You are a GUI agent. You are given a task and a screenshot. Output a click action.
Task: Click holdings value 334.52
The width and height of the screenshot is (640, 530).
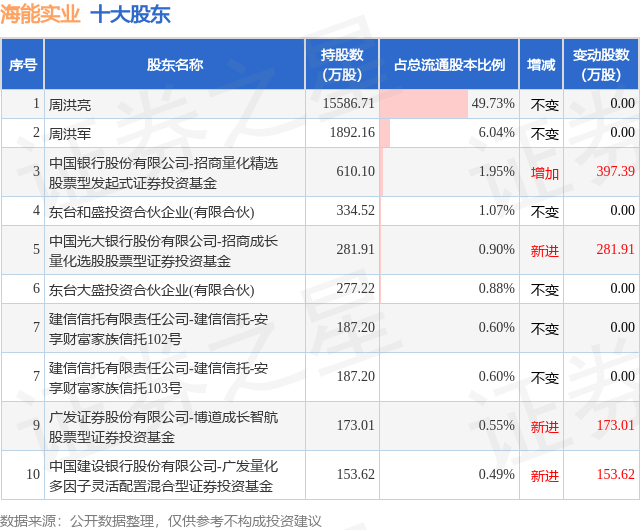coord(356,210)
